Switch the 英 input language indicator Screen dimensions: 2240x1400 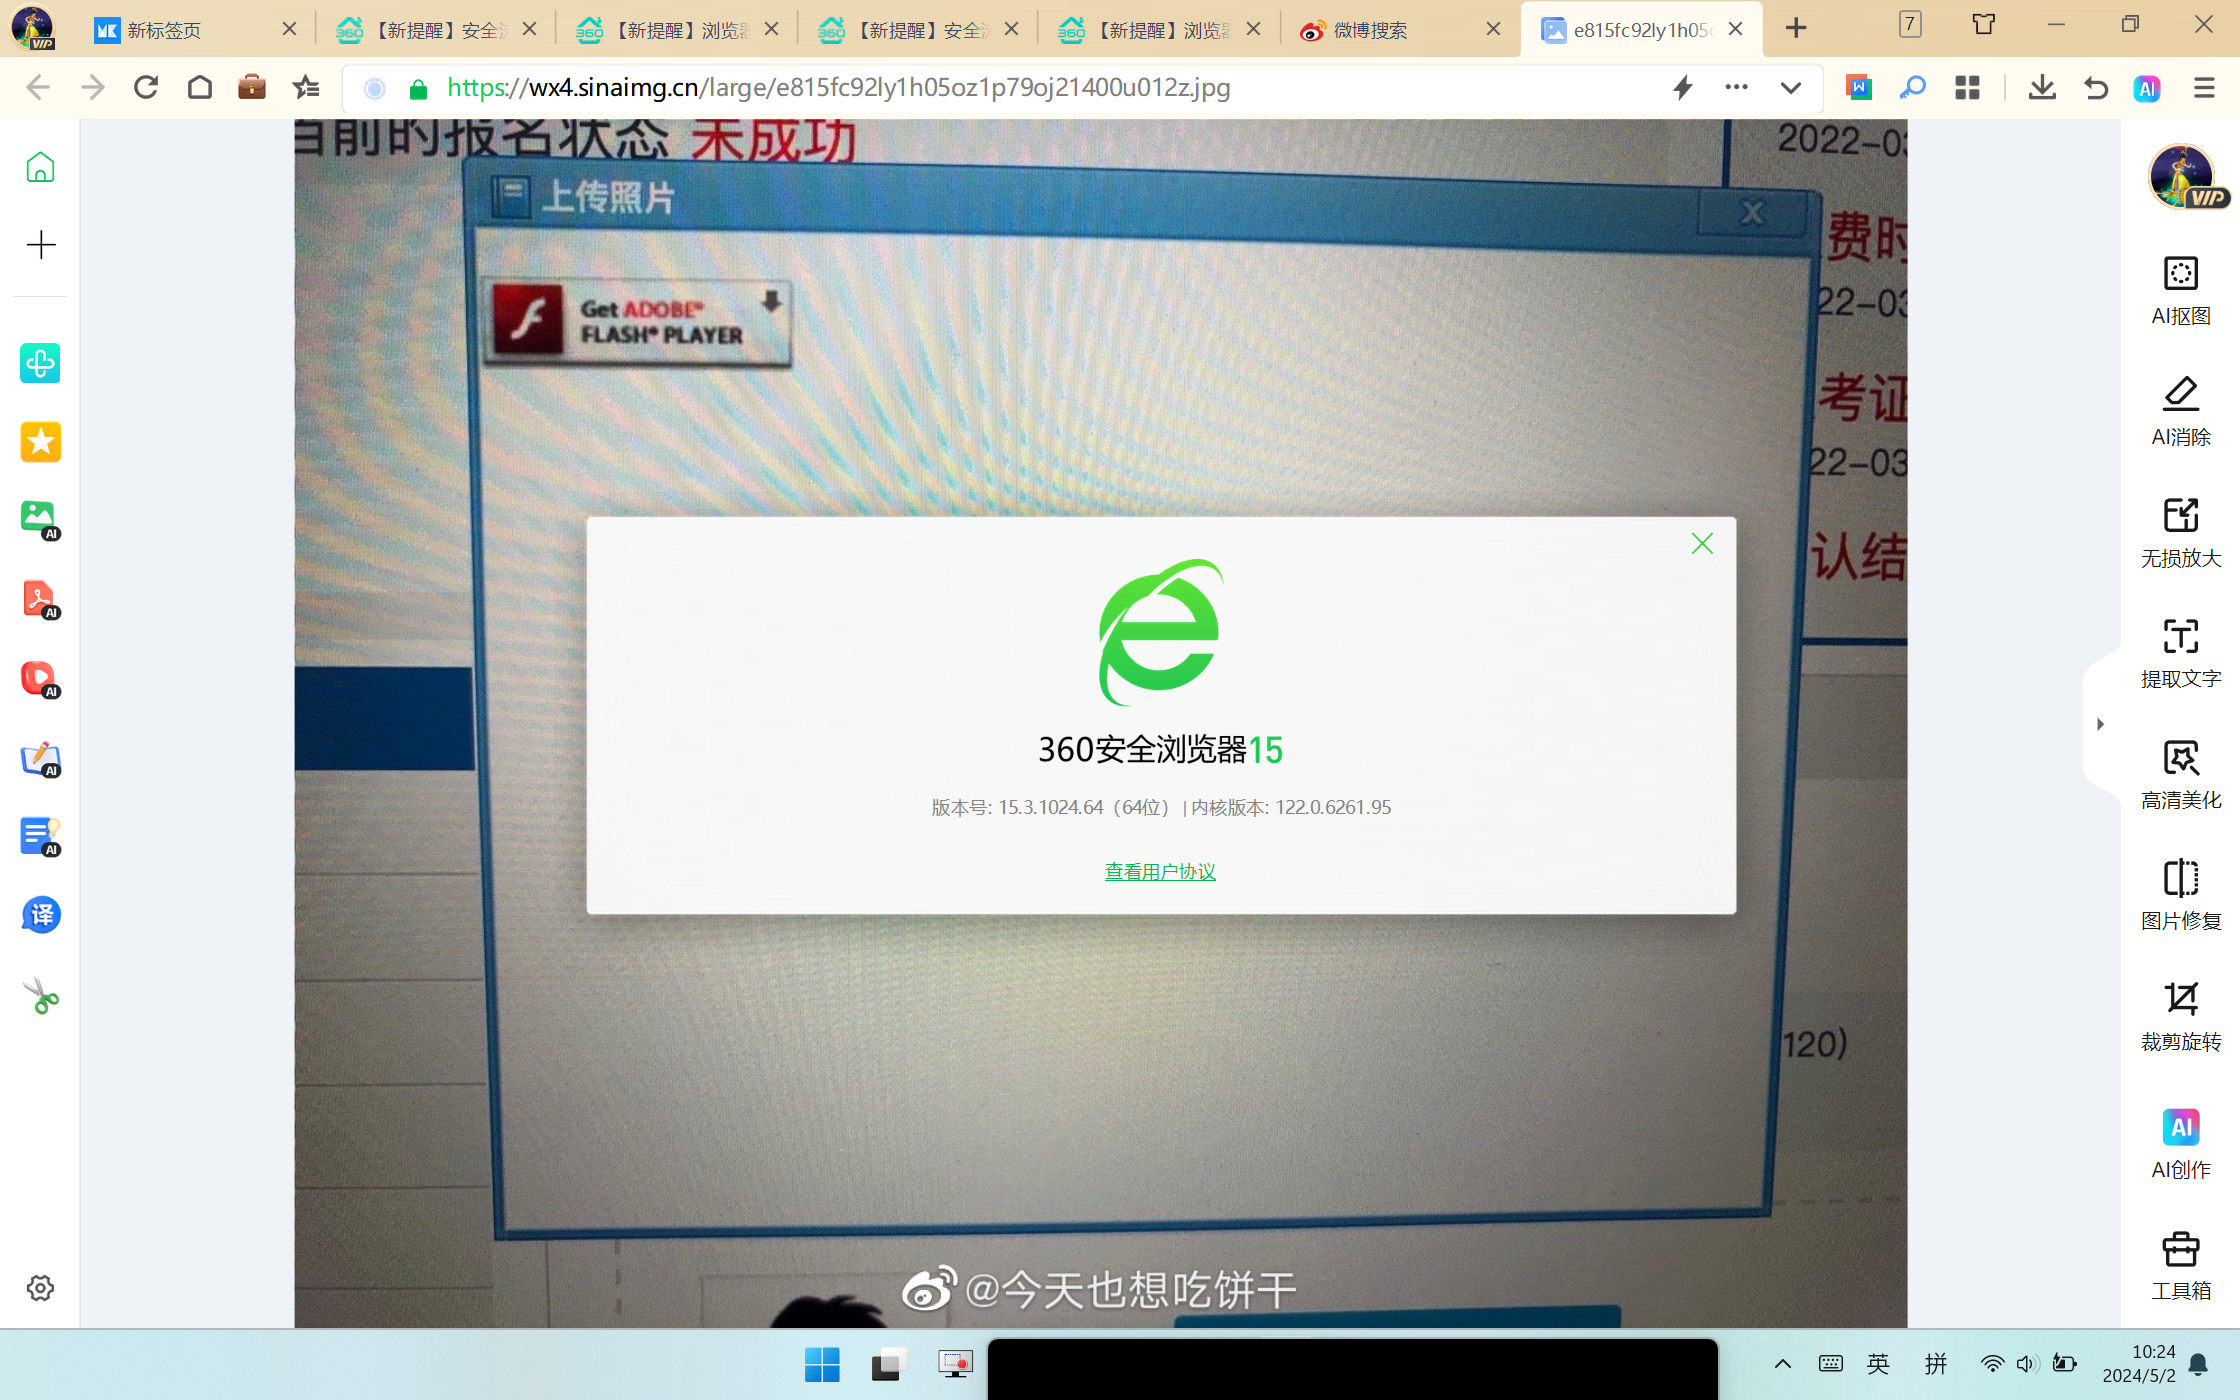(1878, 1364)
